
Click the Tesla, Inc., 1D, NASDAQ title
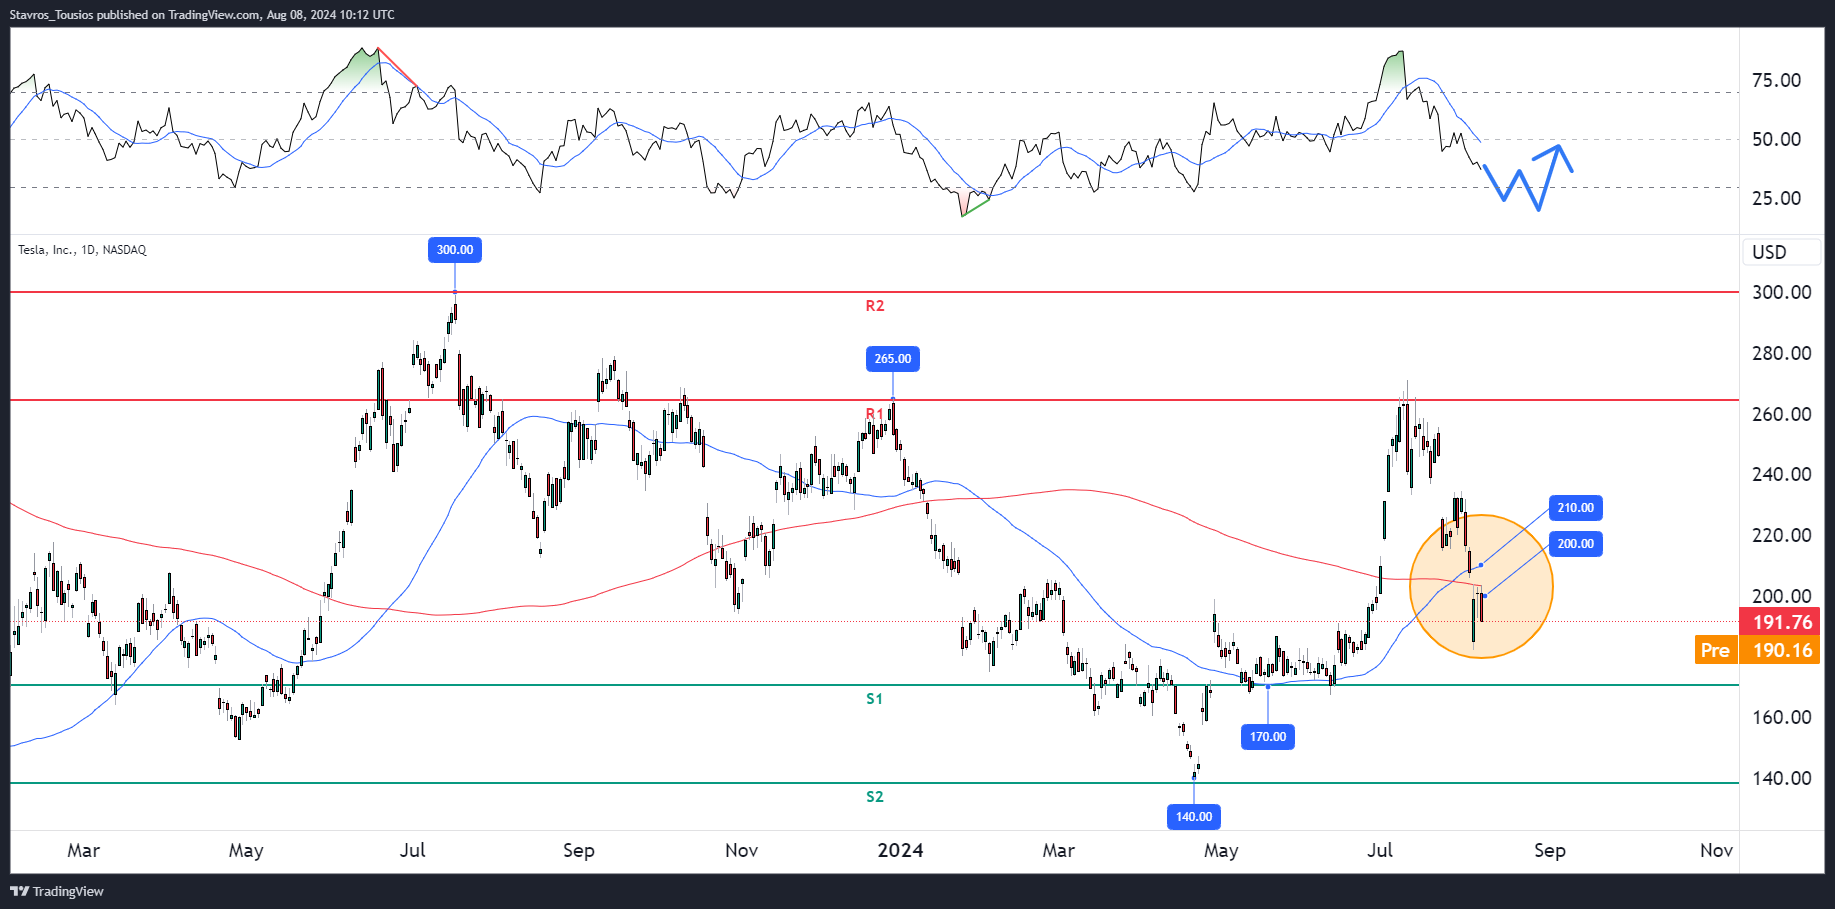82,250
